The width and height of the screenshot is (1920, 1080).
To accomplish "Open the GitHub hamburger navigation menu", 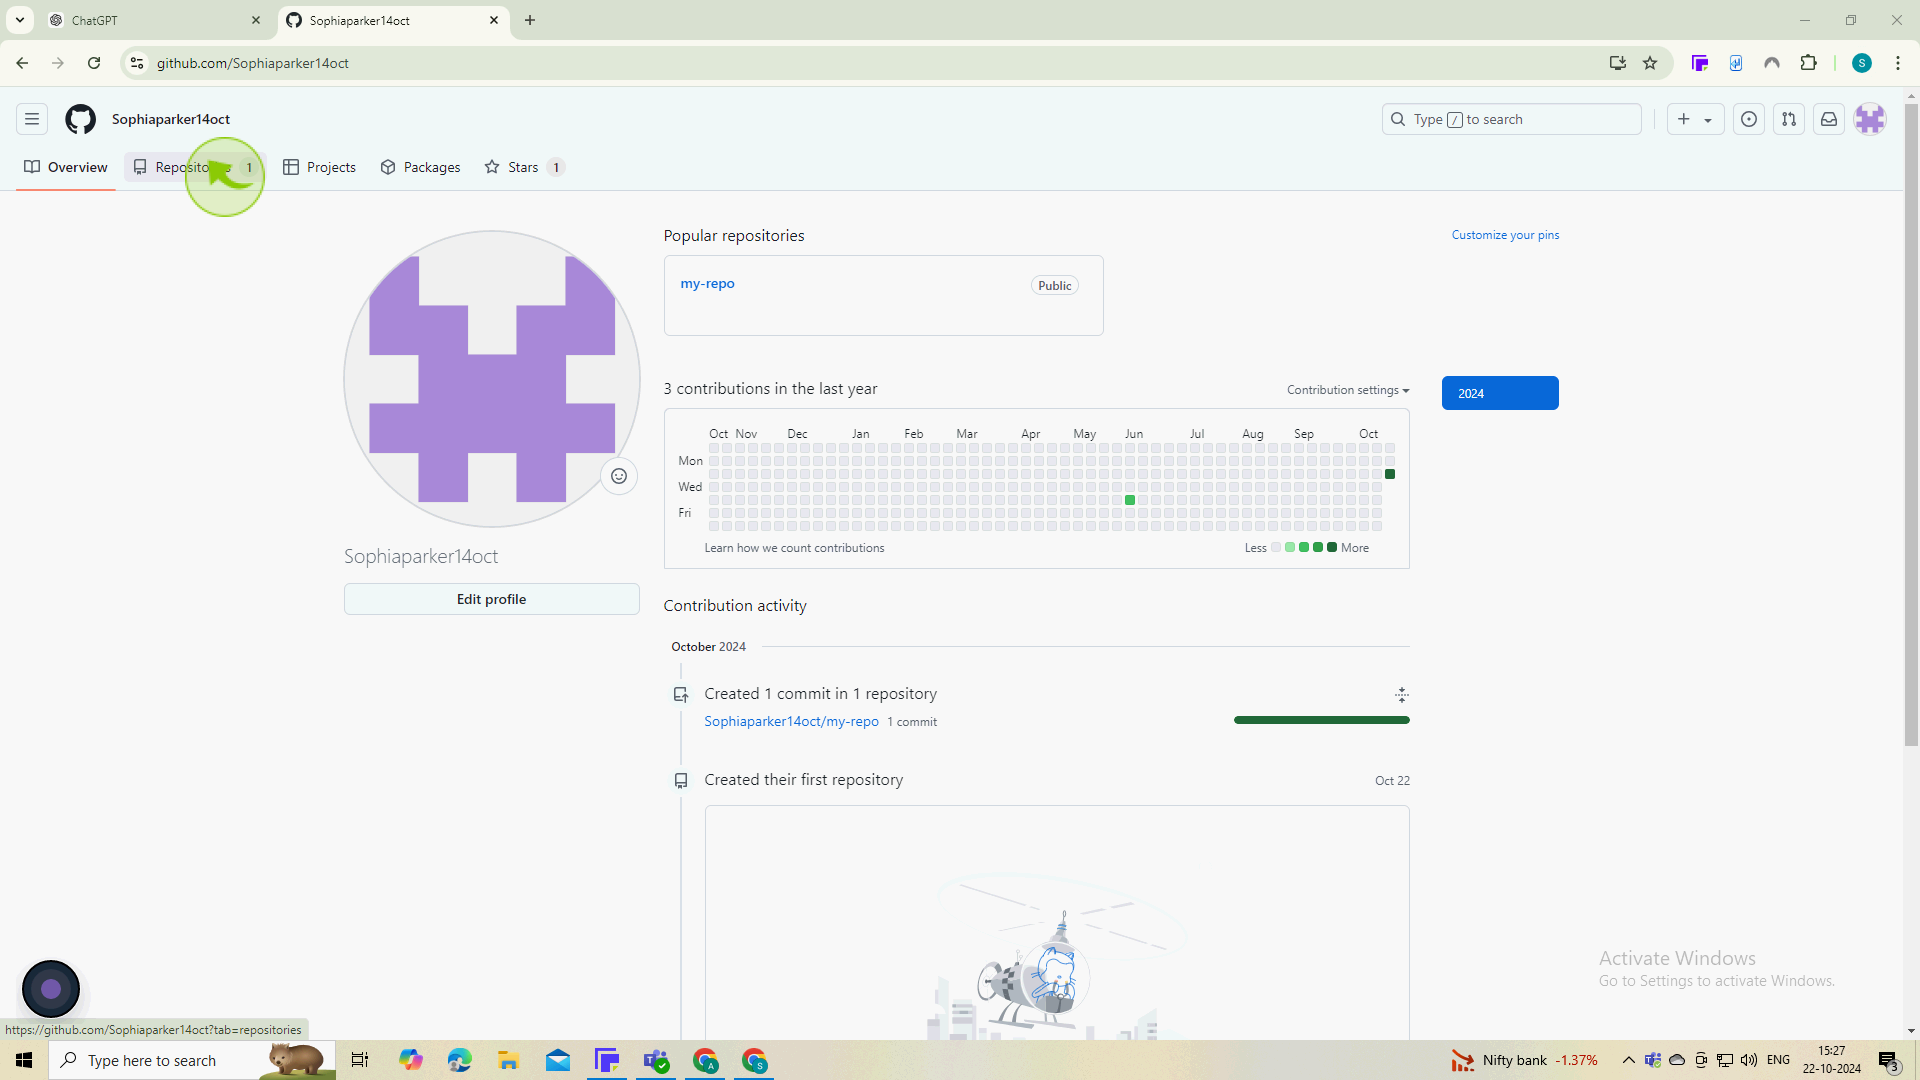I will [x=32, y=119].
